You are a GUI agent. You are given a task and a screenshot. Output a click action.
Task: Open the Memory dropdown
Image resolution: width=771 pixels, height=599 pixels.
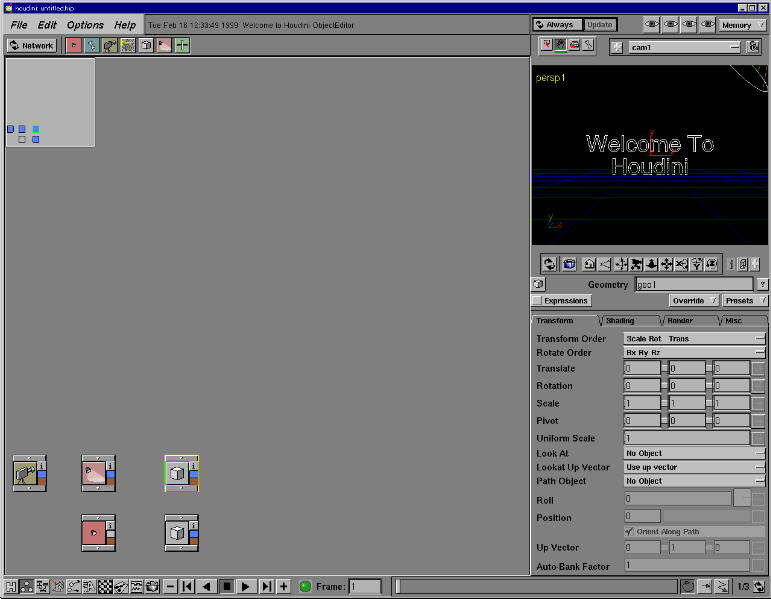pyautogui.click(x=742, y=25)
